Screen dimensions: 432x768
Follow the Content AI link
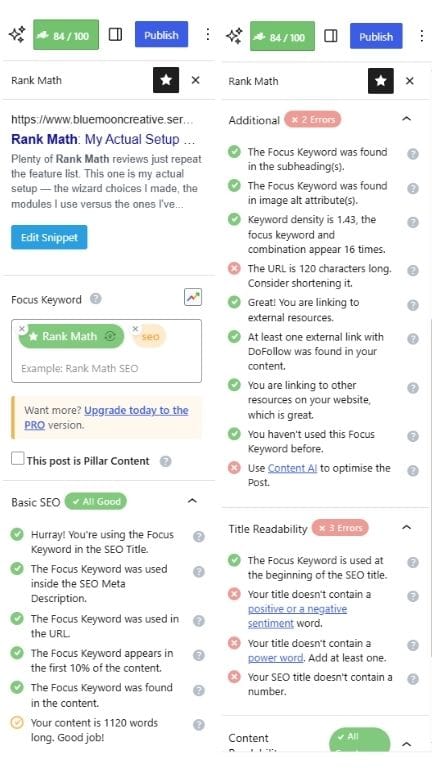[292, 468]
